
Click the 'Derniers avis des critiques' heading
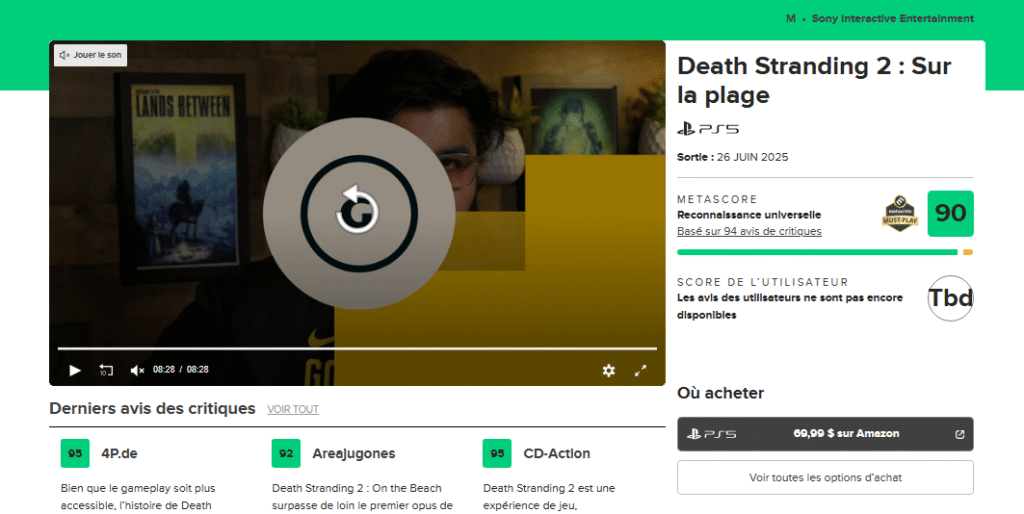152,408
